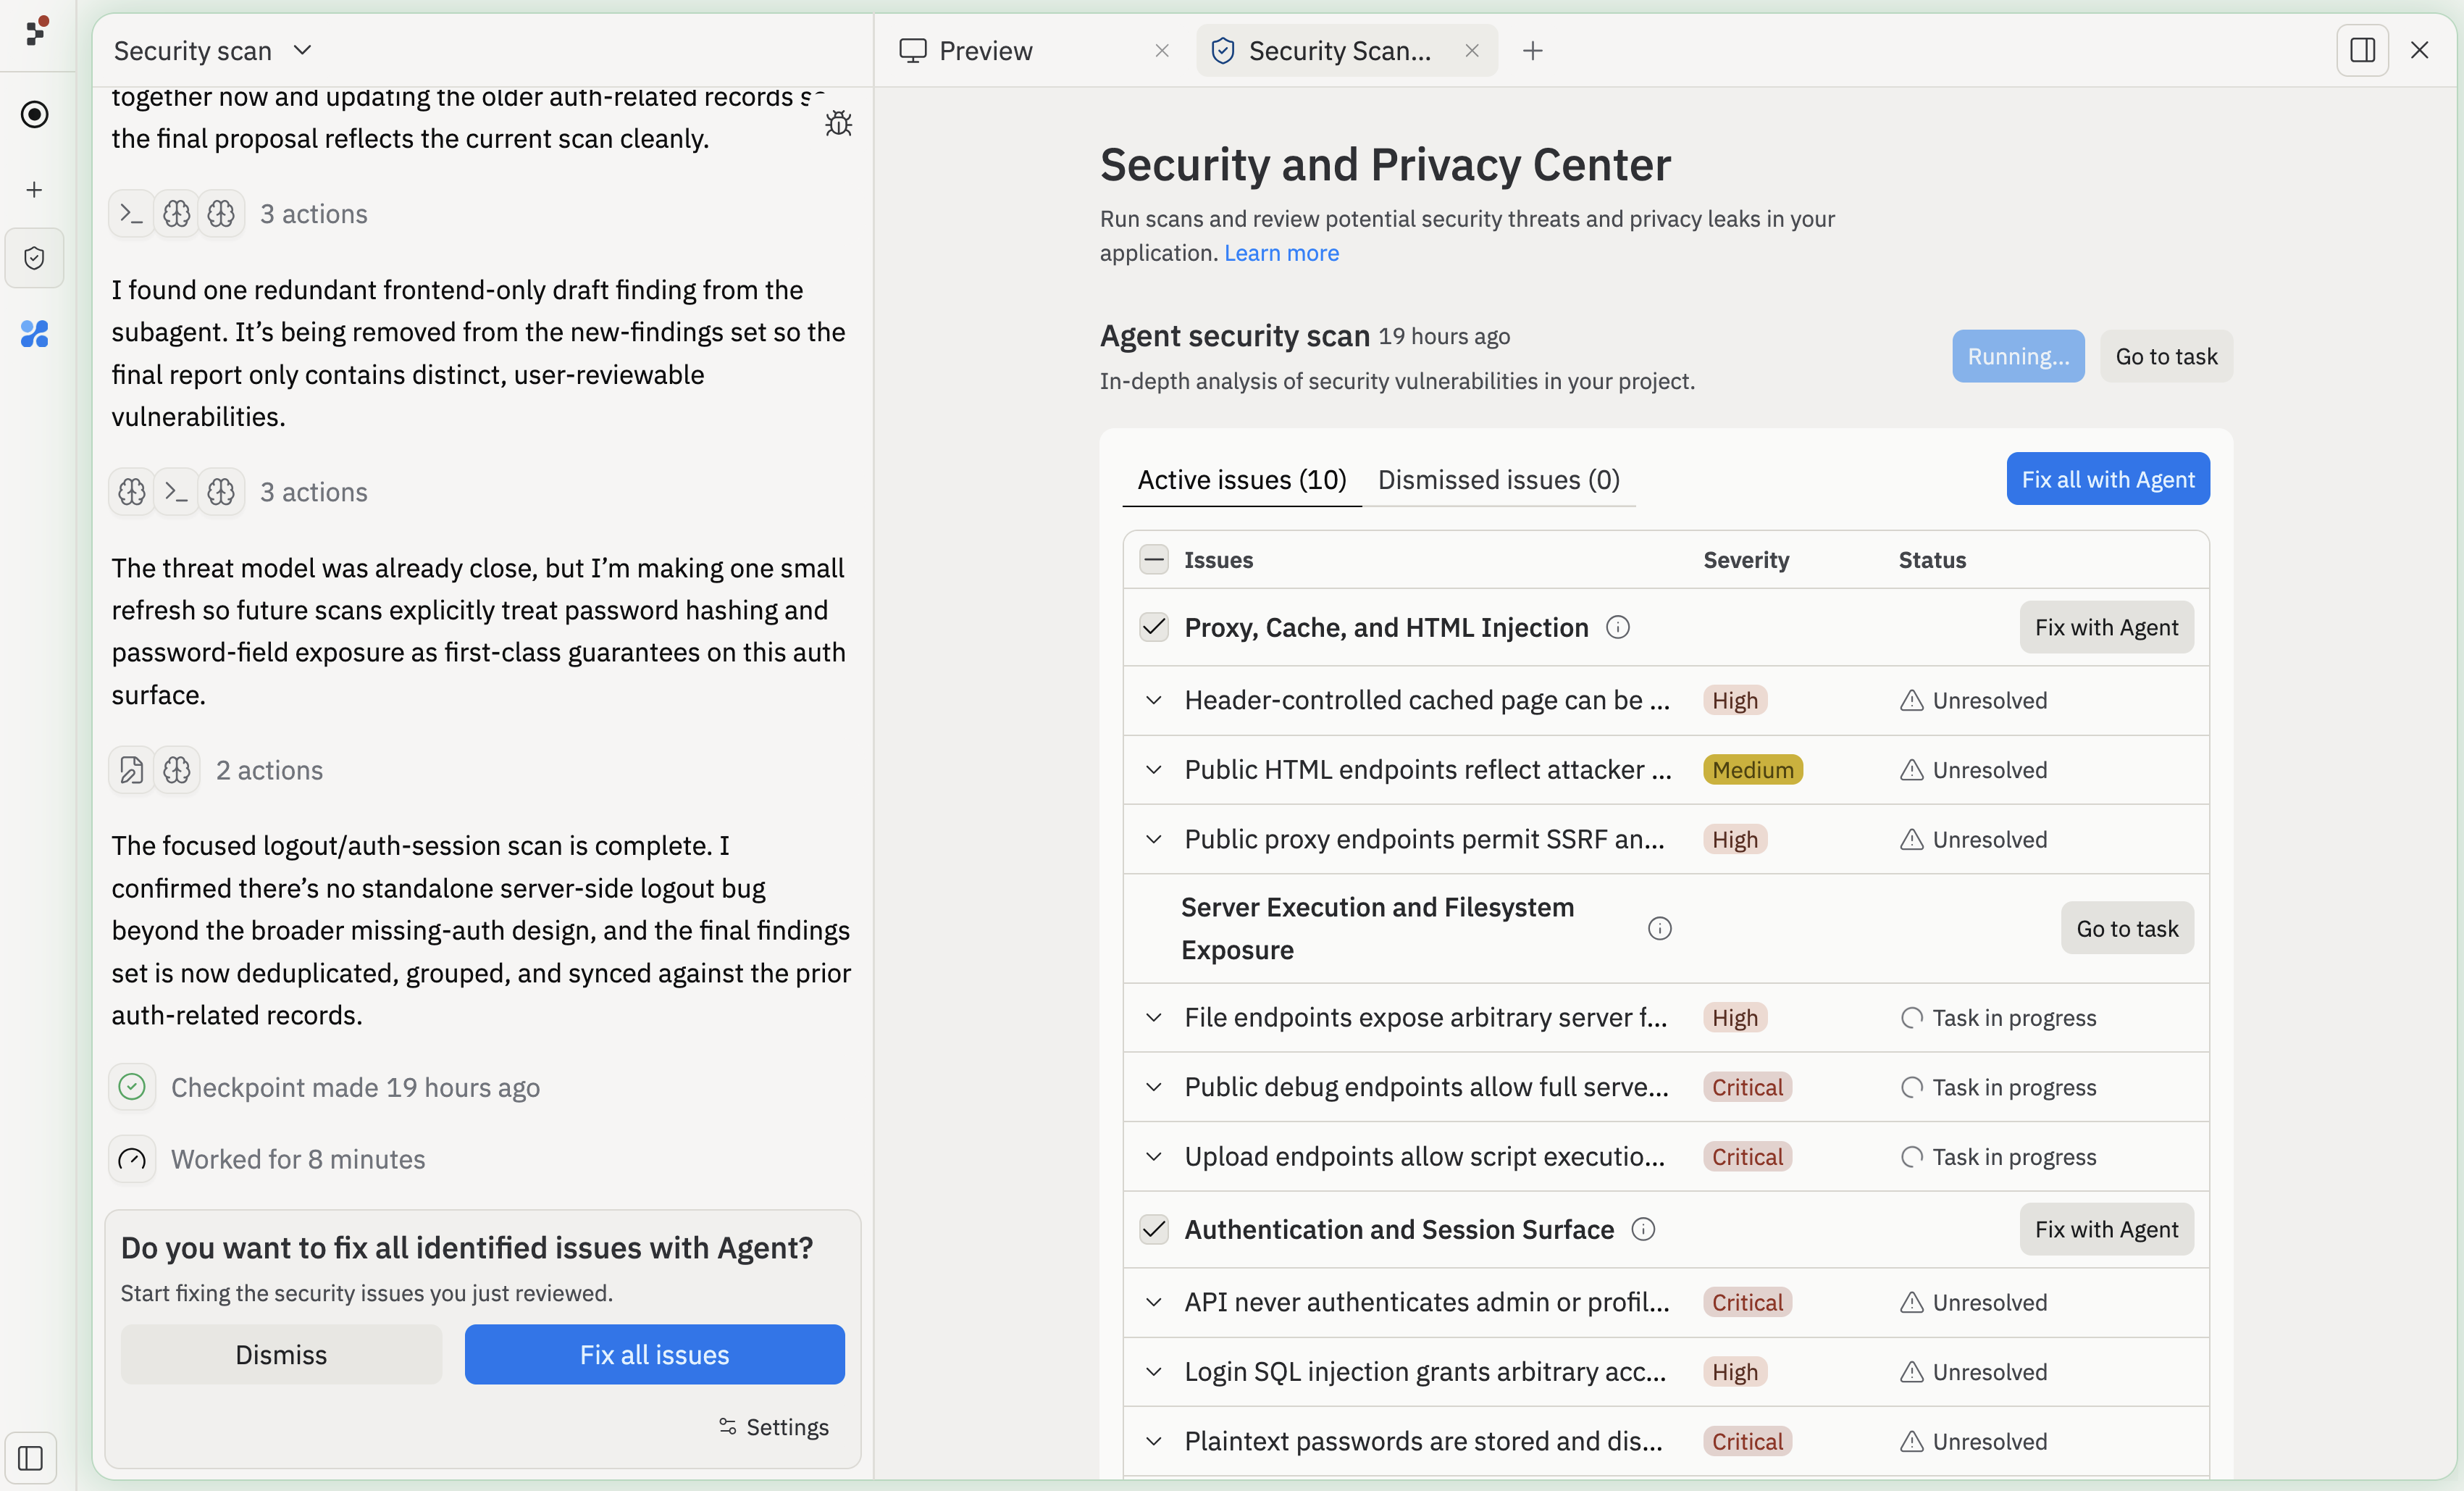Screen dimensions: 2464x1491
Task: Open a new tab with the plus button
Action: point(1532,50)
